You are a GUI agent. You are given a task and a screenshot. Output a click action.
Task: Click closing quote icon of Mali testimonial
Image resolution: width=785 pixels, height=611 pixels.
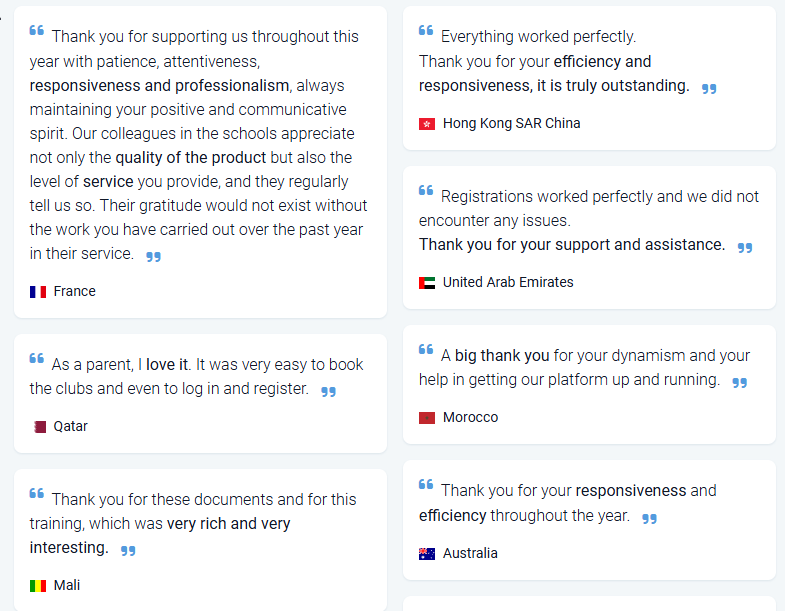click(x=128, y=551)
